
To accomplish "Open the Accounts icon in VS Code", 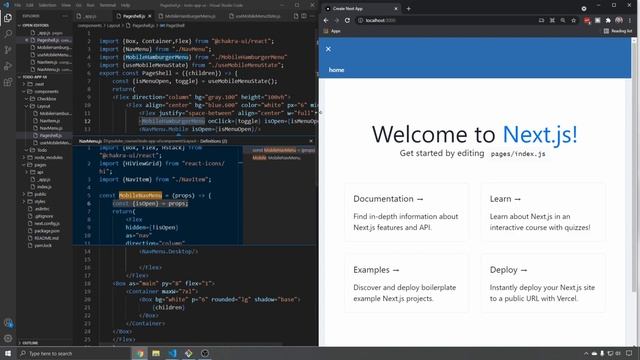I will (8, 323).
